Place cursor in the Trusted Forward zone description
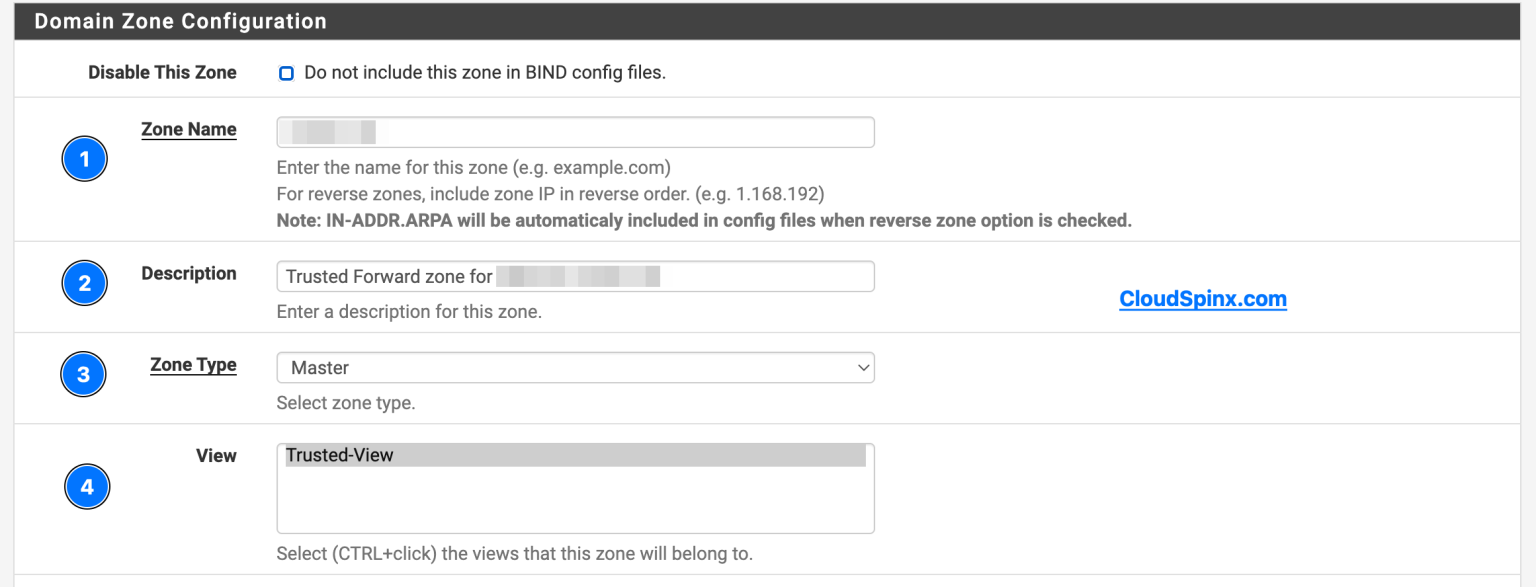This screenshot has height=587, width=1536. coord(575,275)
